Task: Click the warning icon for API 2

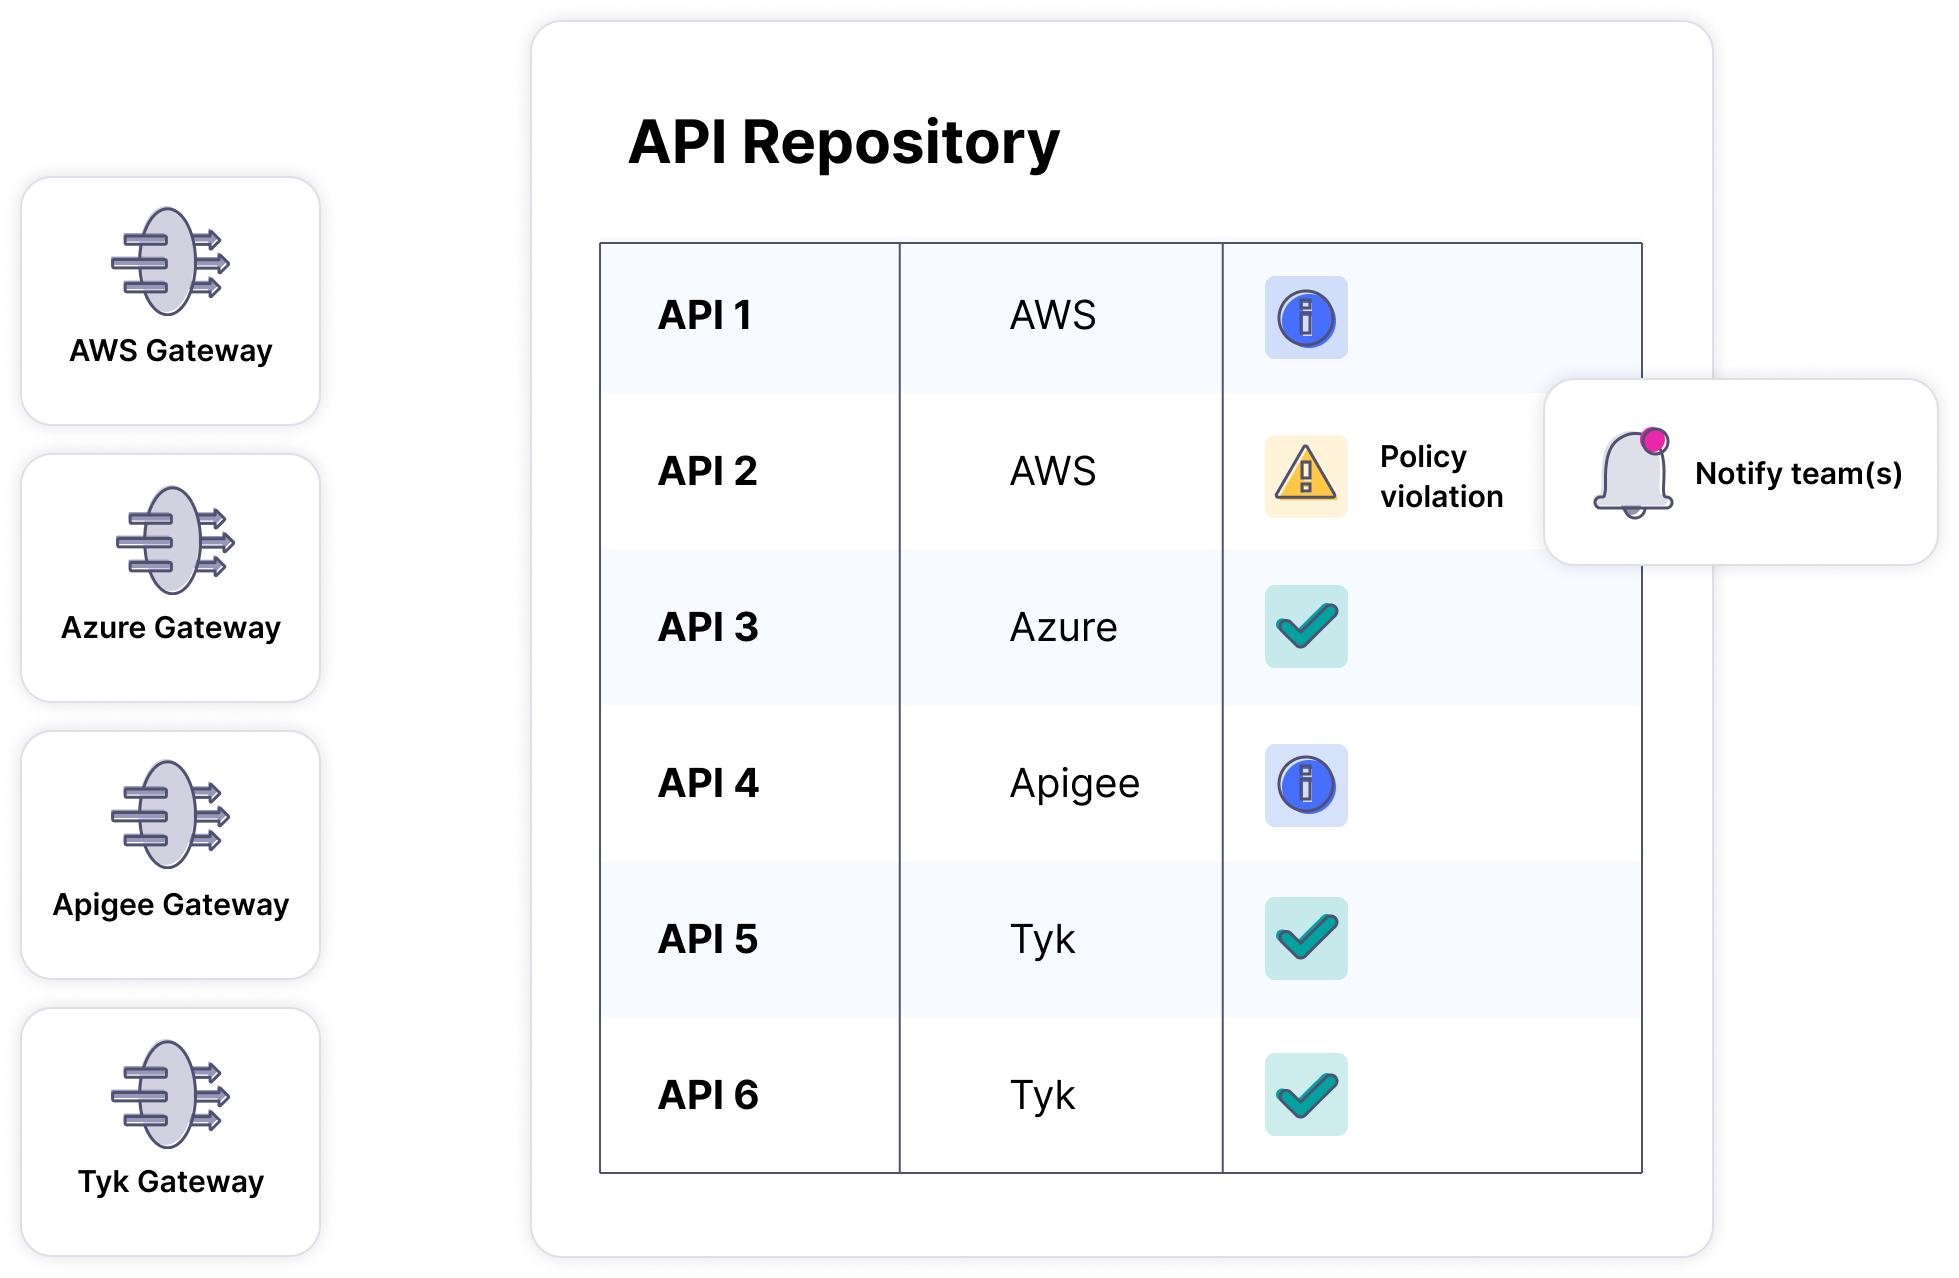Action: [1306, 476]
